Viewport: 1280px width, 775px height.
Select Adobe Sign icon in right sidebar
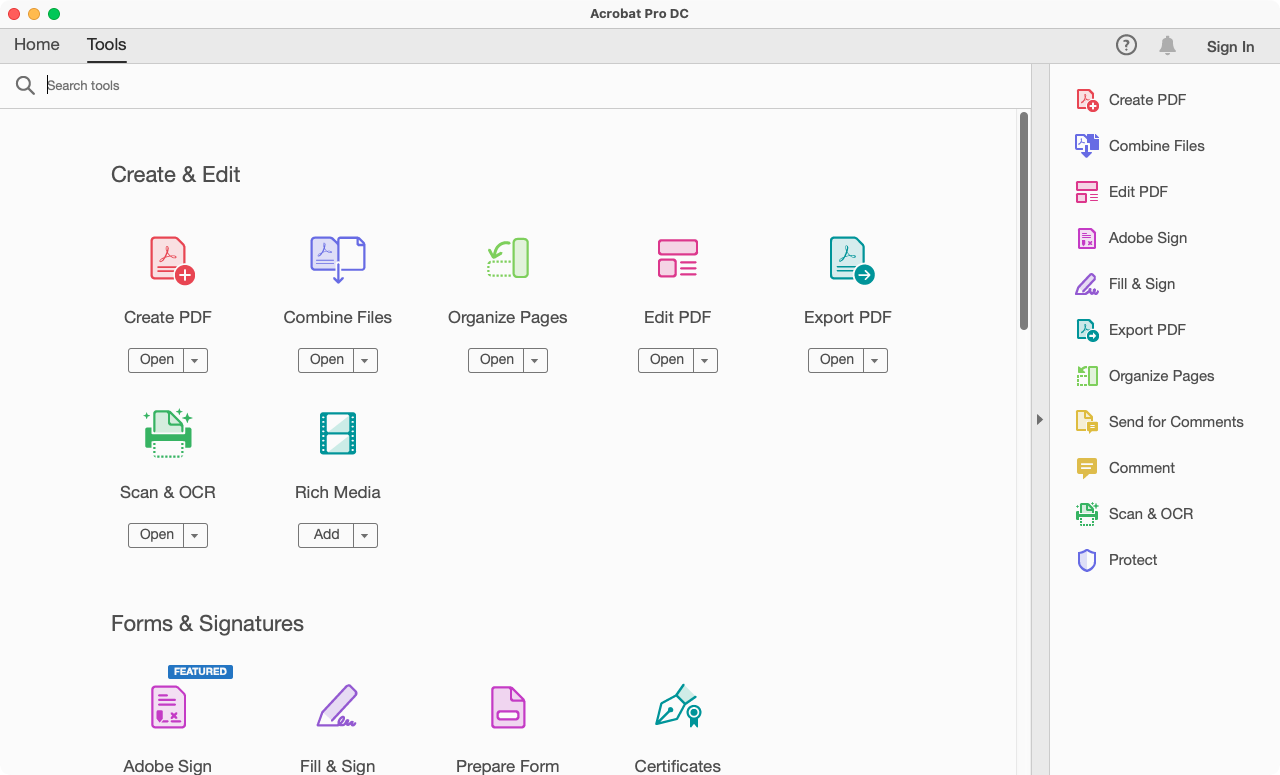[x=1087, y=238]
